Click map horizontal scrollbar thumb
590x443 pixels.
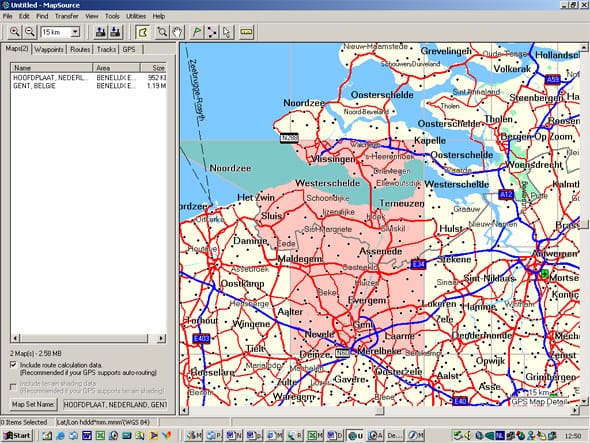point(380,410)
